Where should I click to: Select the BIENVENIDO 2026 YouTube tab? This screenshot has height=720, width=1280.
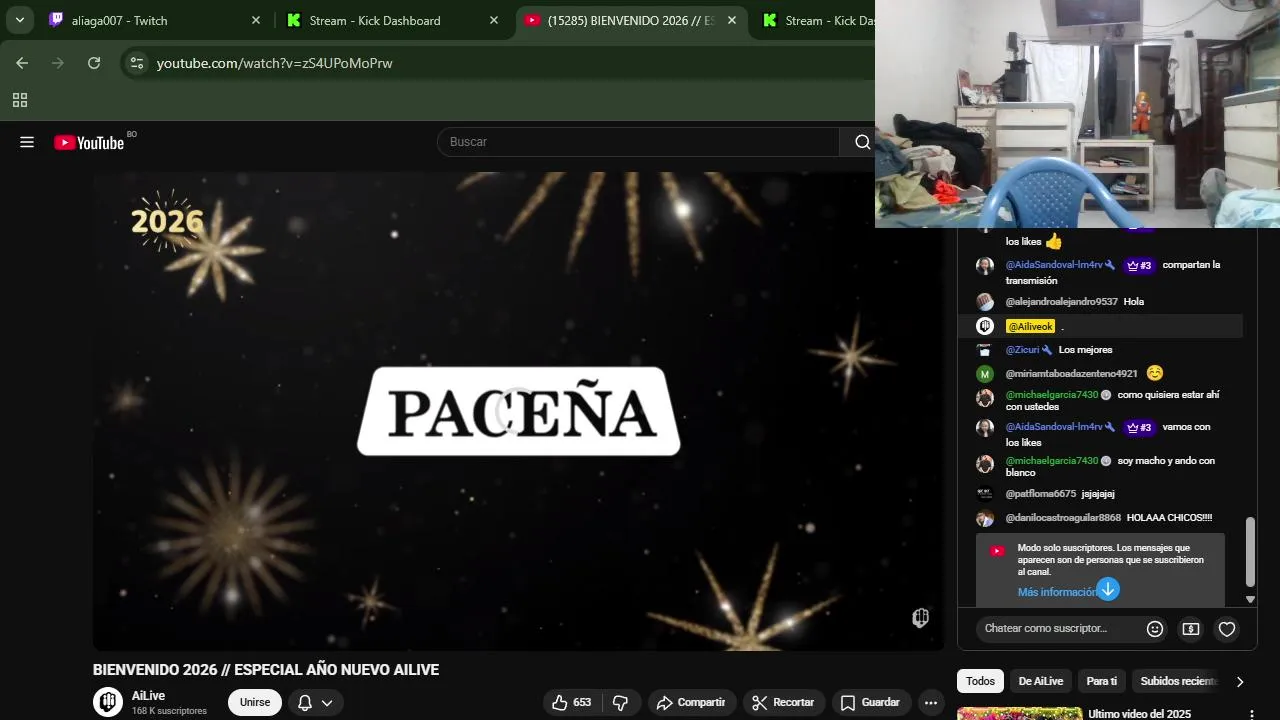[631, 20]
